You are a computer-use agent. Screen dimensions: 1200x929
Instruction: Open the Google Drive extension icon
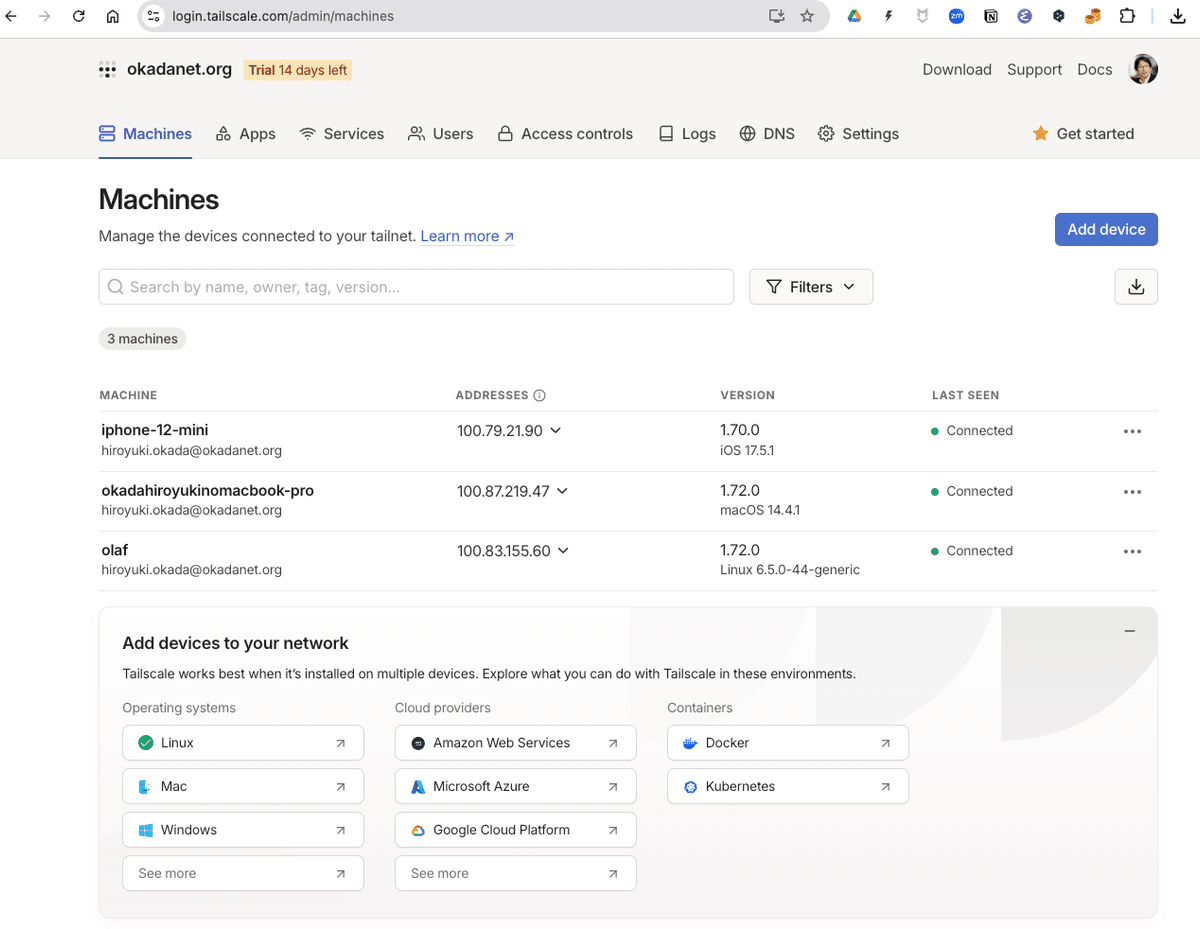click(854, 16)
